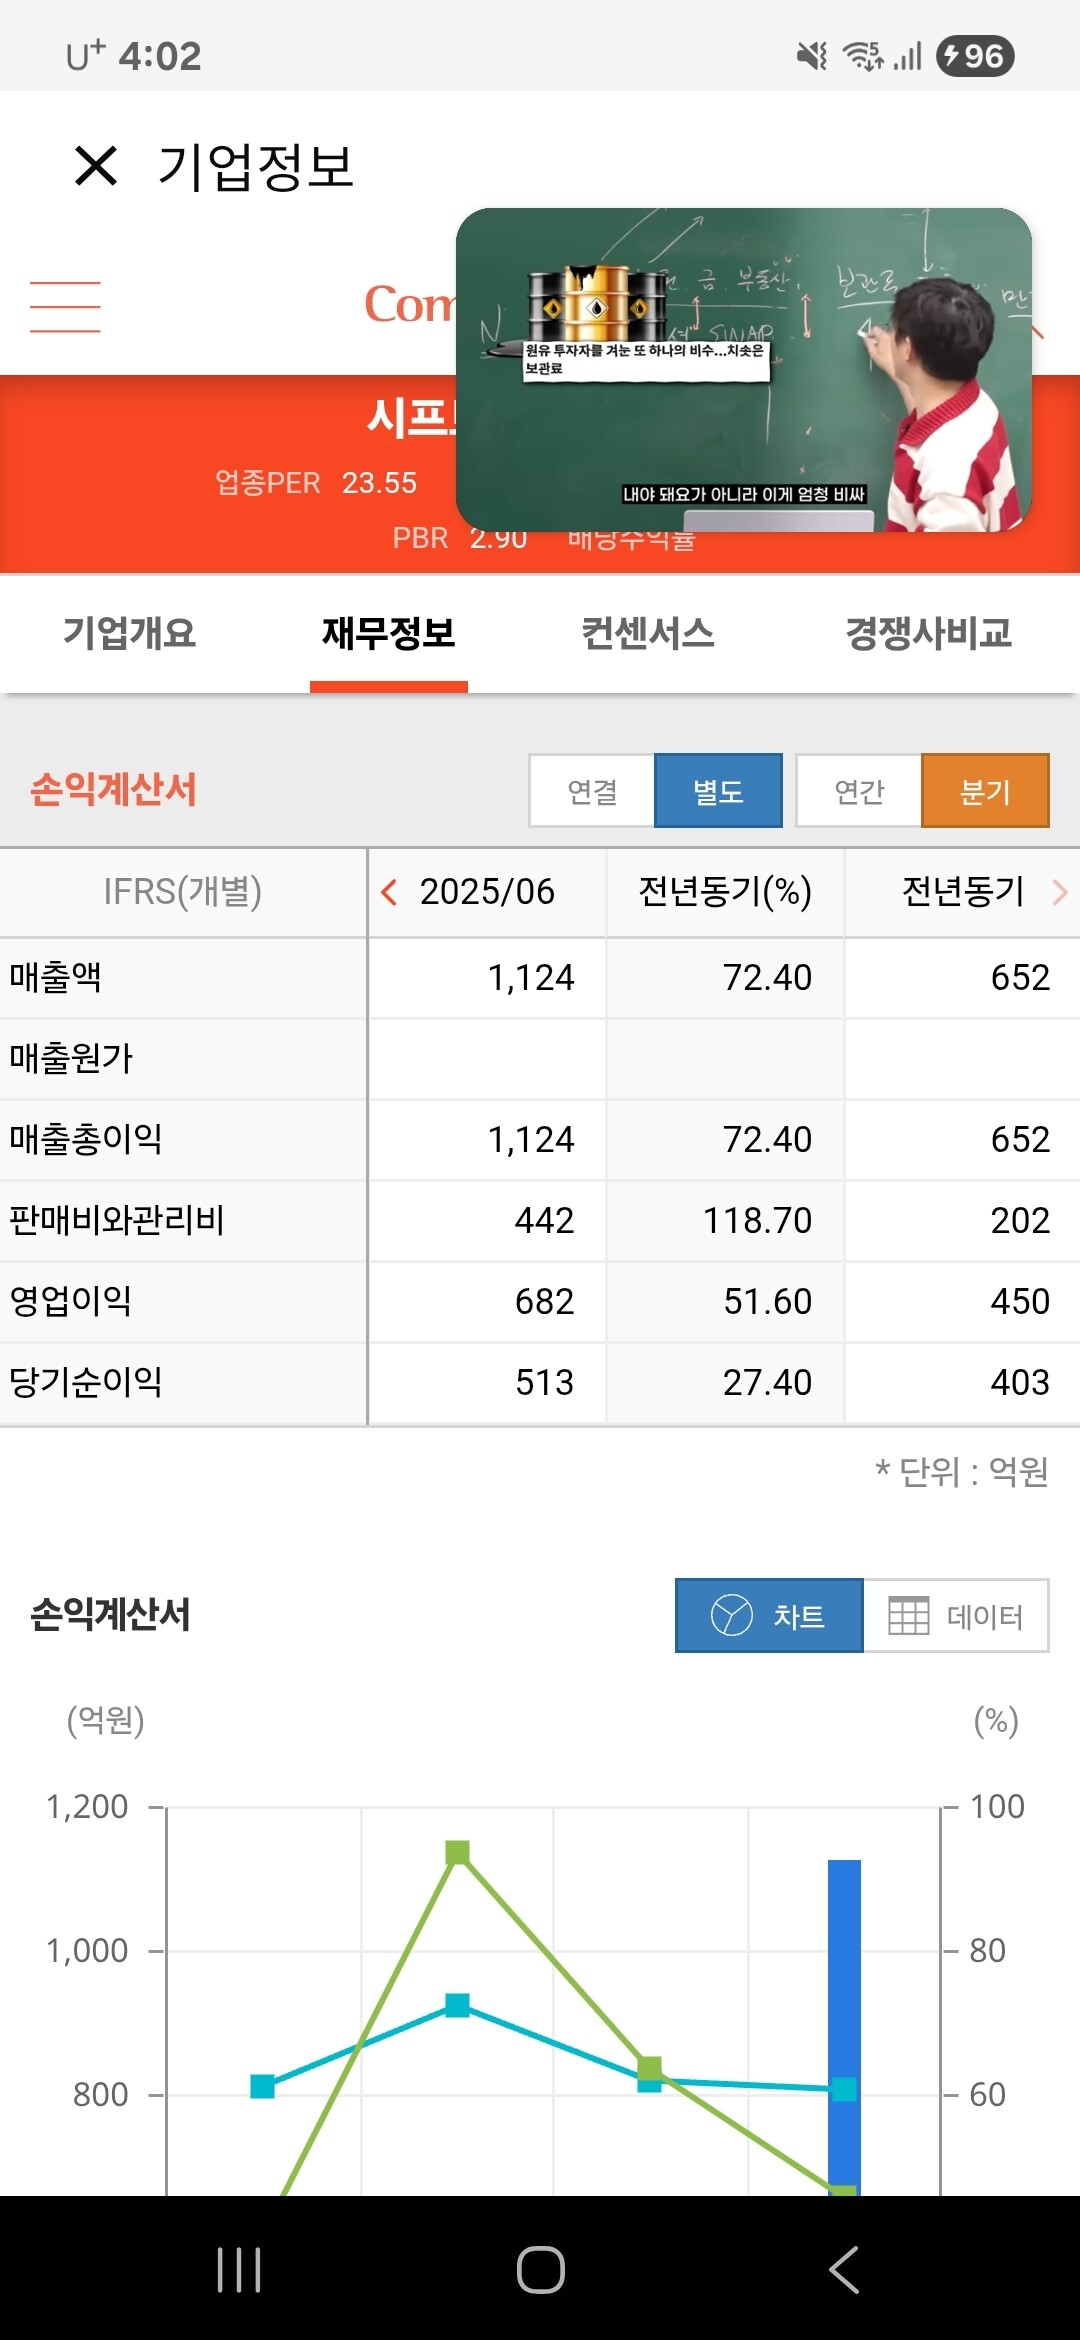Viewport: 1080px width, 2340px height.
Task: Select the 연결 statement toggle
Action: click(592, 791)
